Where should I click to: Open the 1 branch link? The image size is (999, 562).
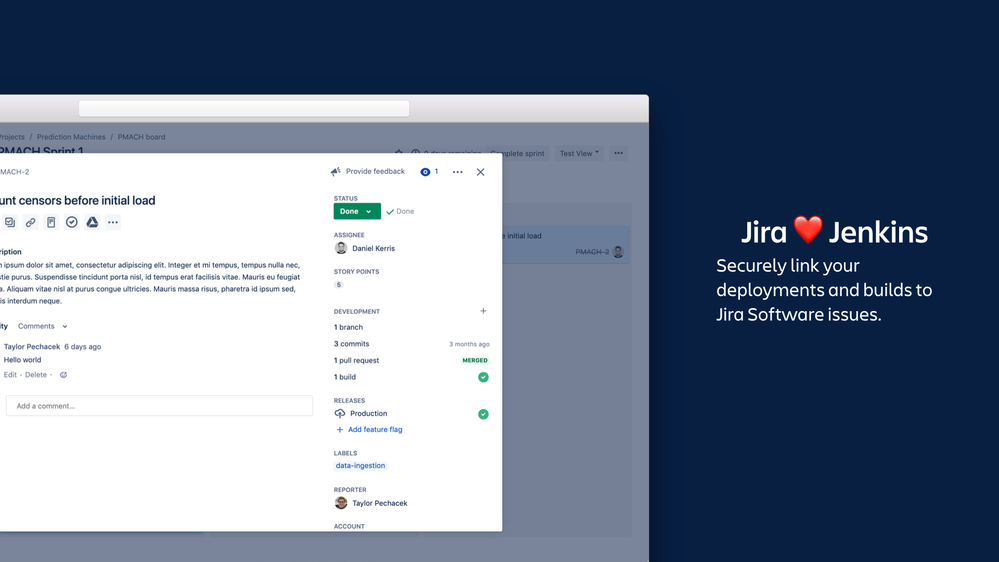[349, 328]
